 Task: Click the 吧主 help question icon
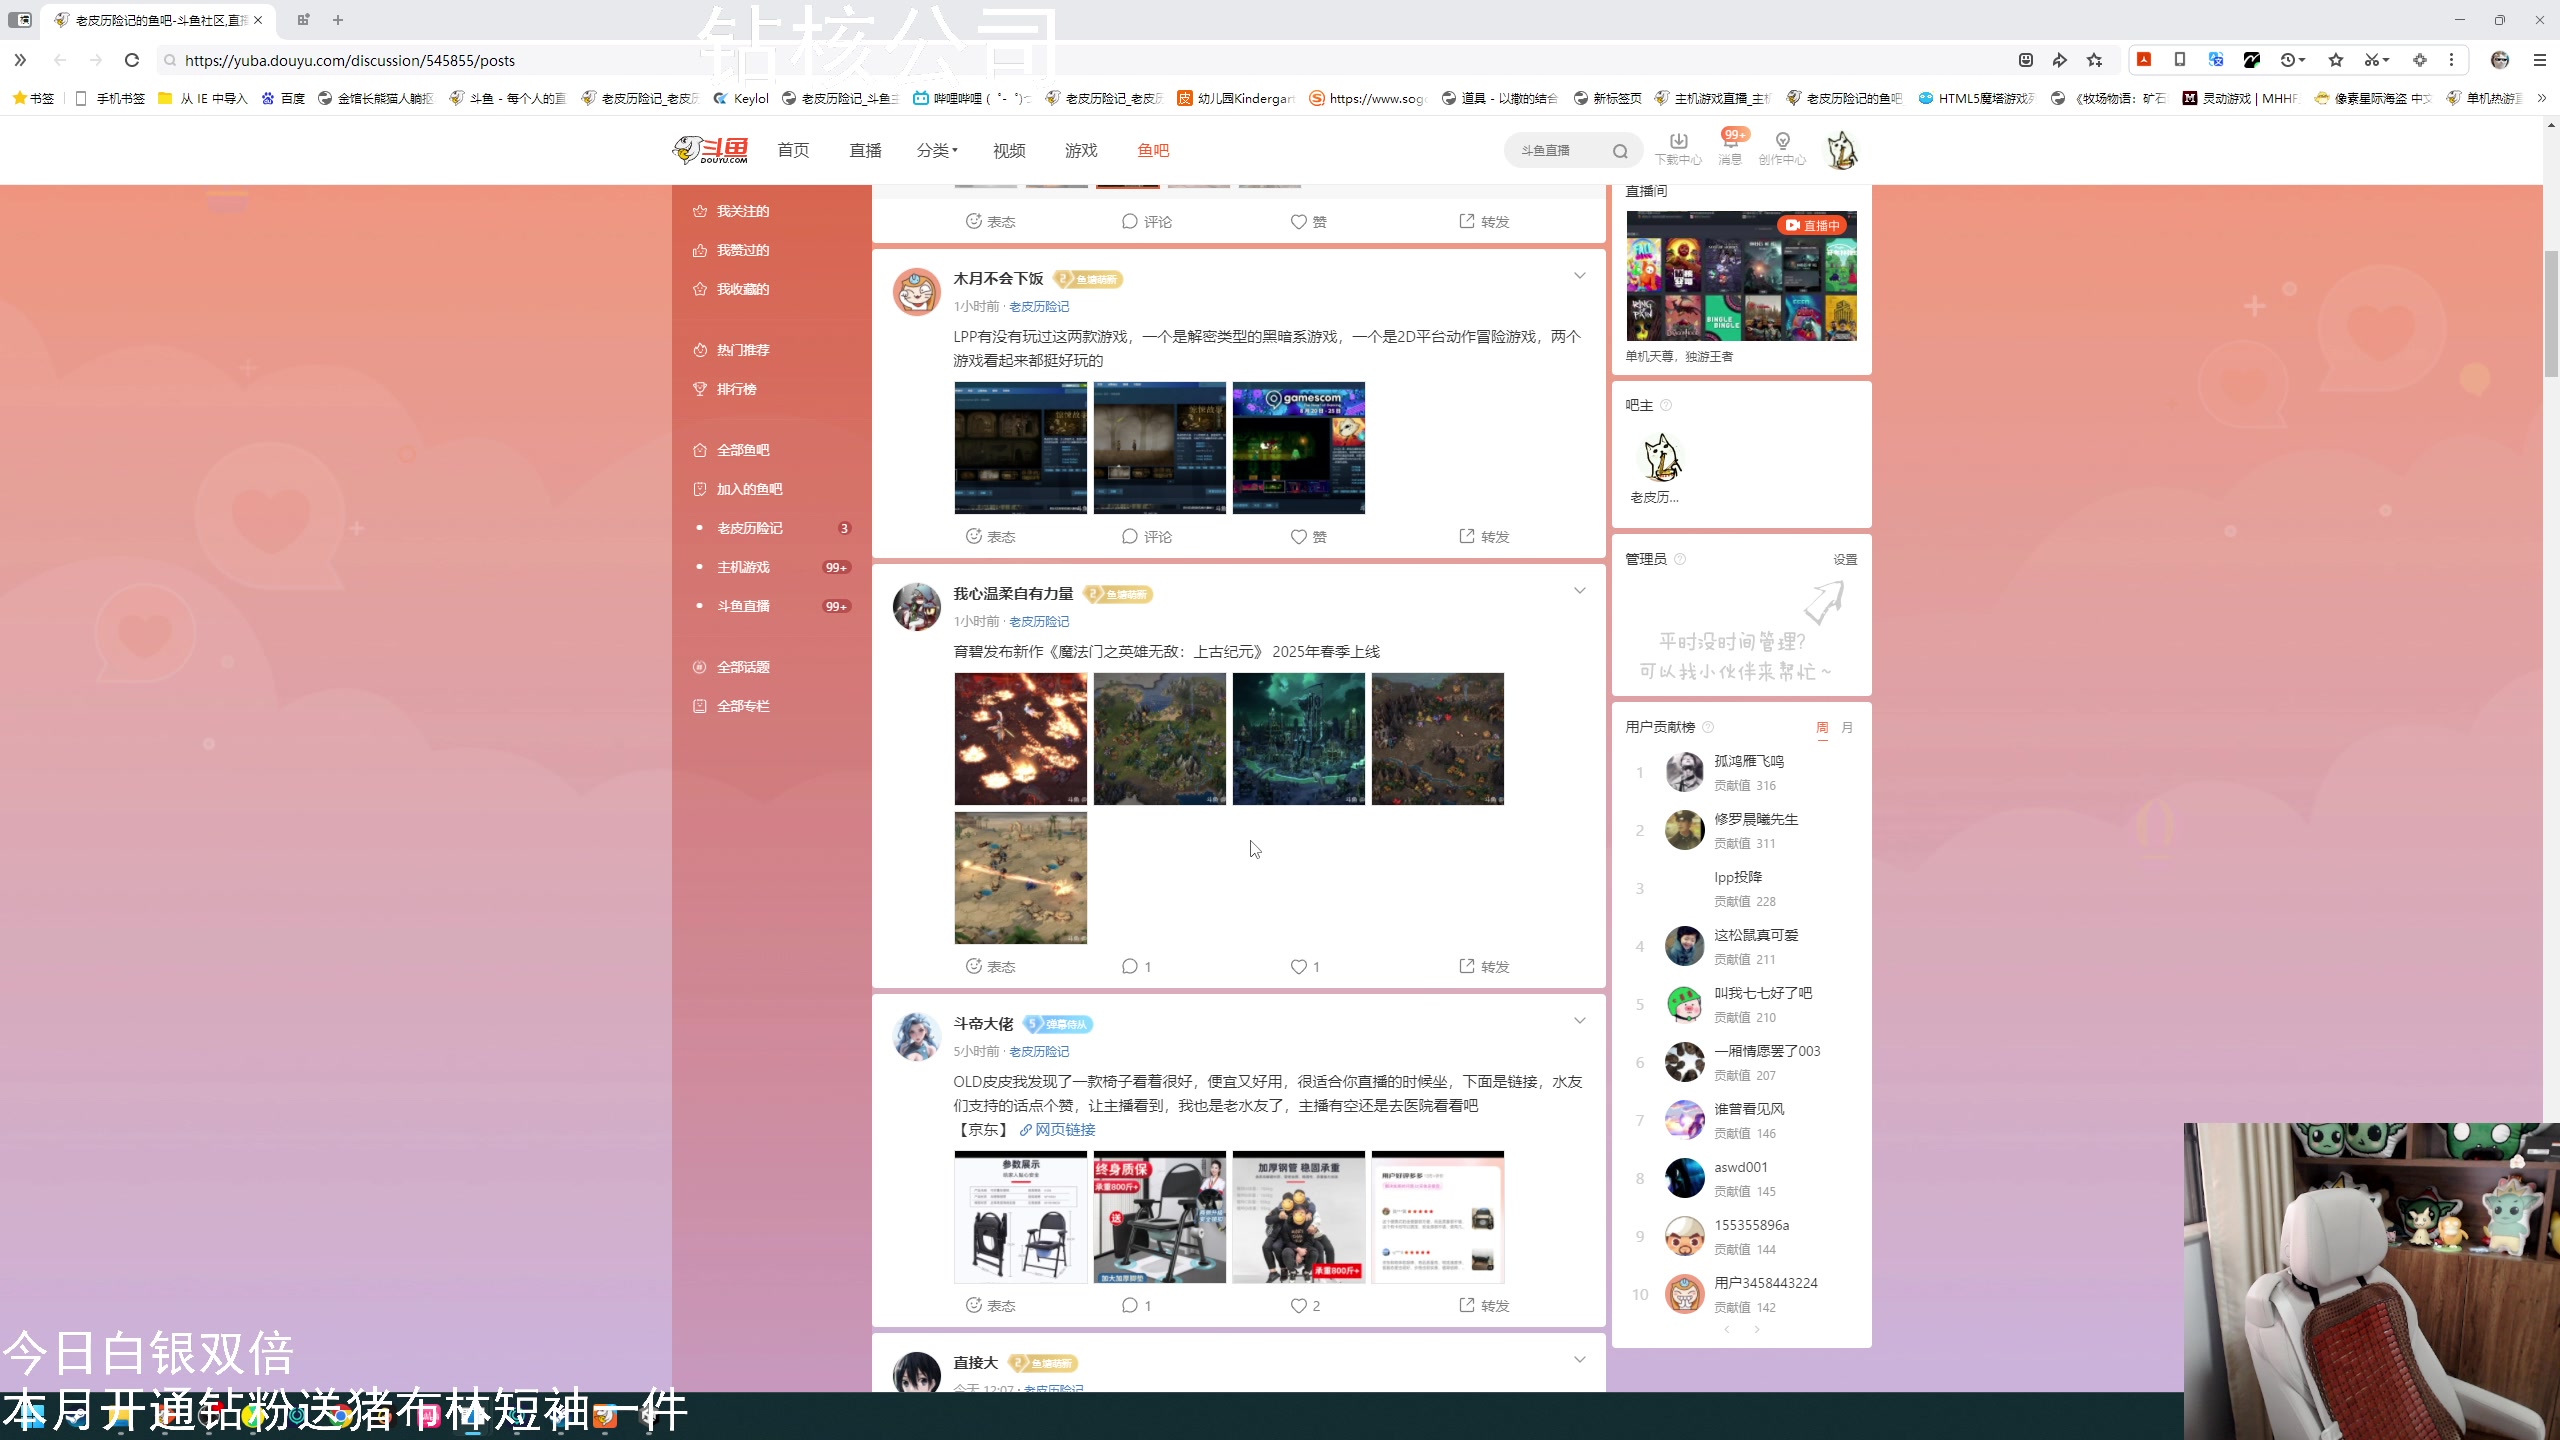click(1666, 405)
